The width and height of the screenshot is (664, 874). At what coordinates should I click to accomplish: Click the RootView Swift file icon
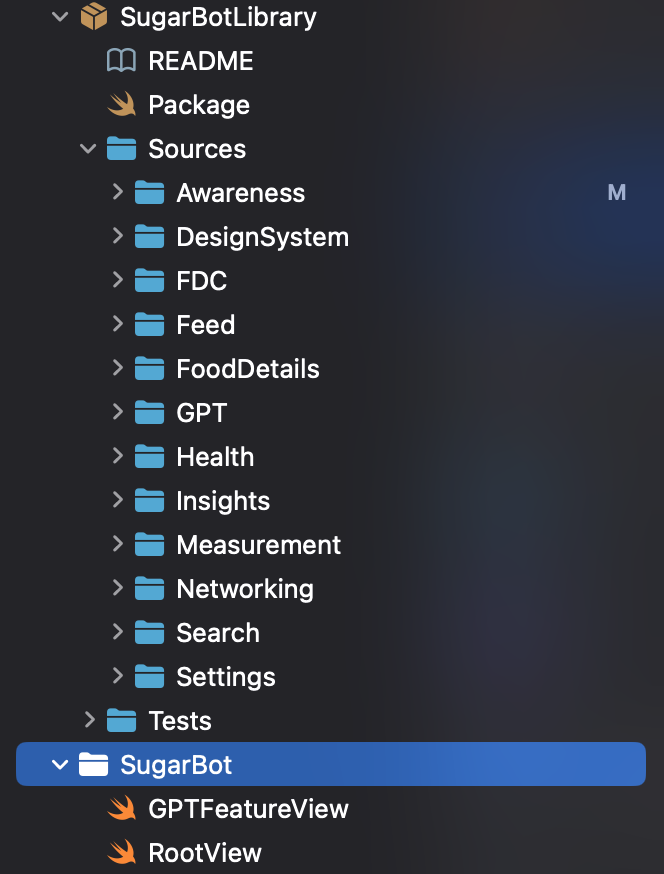point(122,852)
